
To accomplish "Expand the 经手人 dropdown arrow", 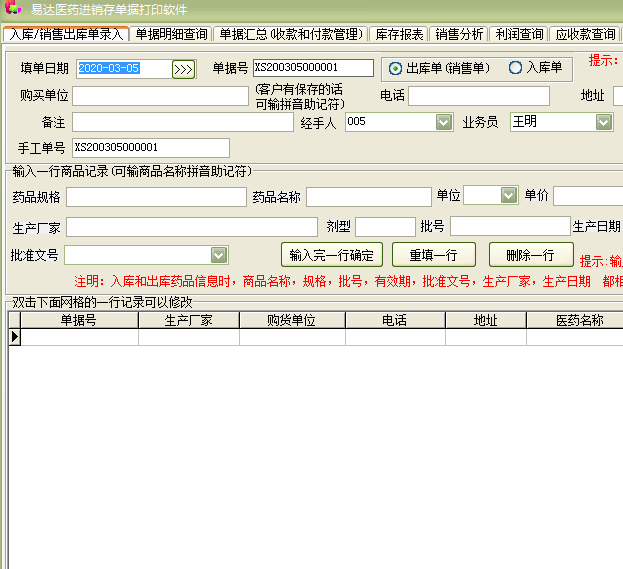I will (443, 122).
